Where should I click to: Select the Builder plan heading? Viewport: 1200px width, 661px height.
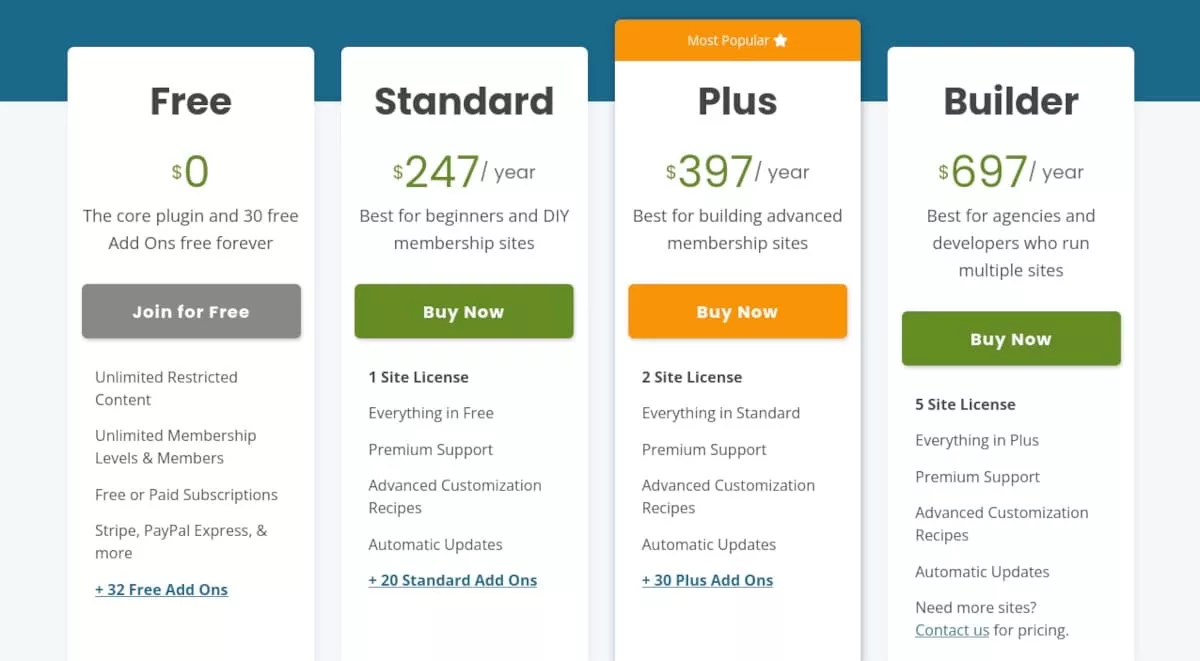click(1011, 101)
